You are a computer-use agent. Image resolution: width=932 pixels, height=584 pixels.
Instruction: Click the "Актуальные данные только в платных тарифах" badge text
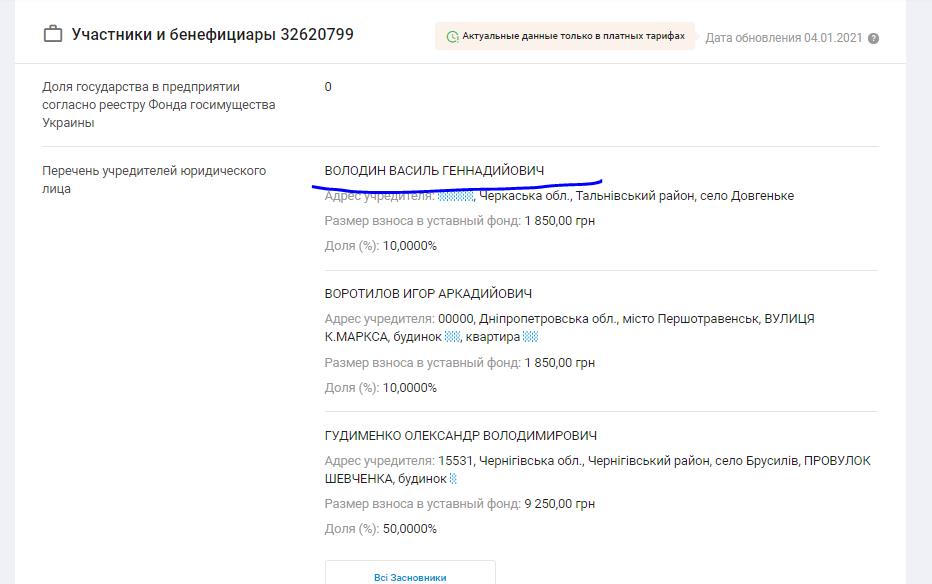click(x=573, y=36)
